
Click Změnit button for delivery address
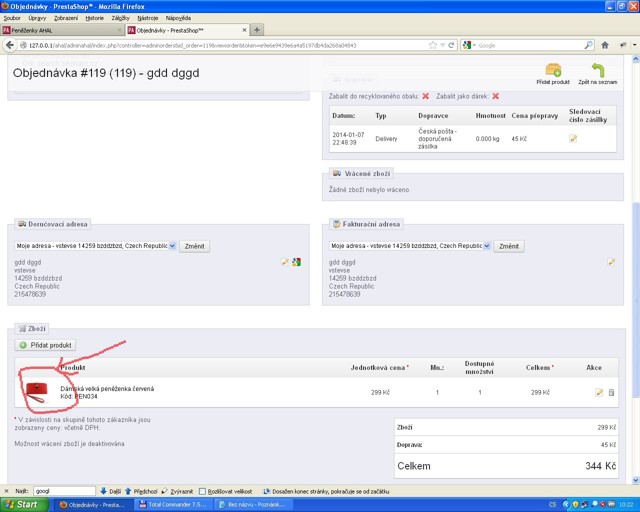pyautogui.click(x=194, y=246)
